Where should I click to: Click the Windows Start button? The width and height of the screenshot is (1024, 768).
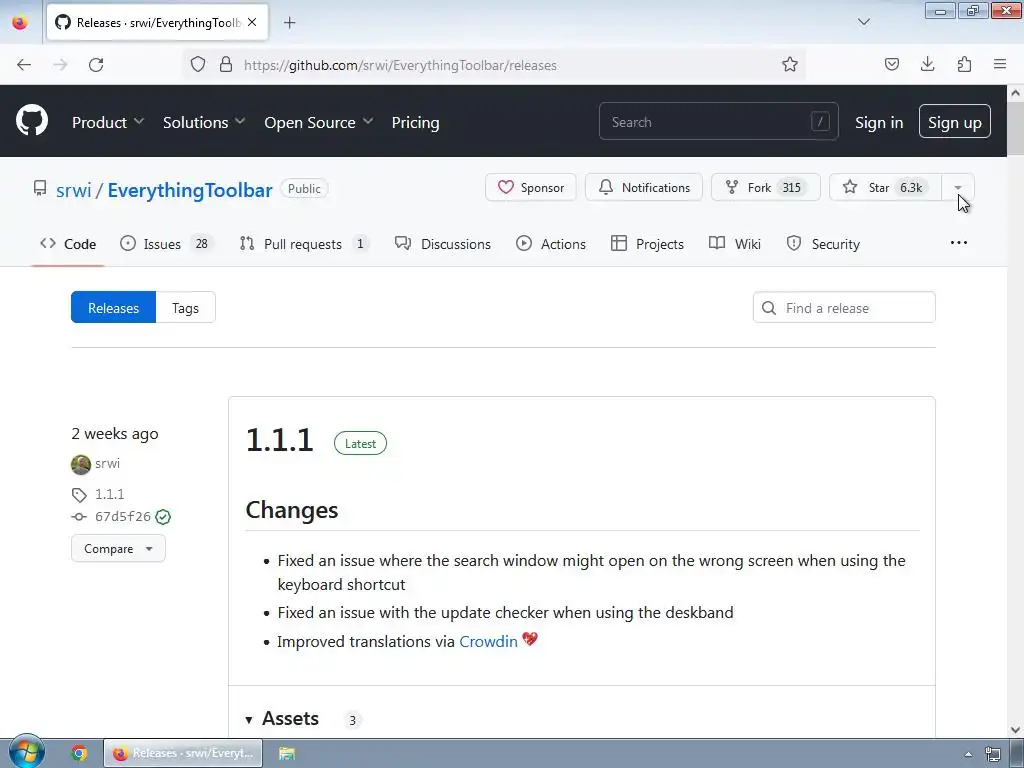26,752
